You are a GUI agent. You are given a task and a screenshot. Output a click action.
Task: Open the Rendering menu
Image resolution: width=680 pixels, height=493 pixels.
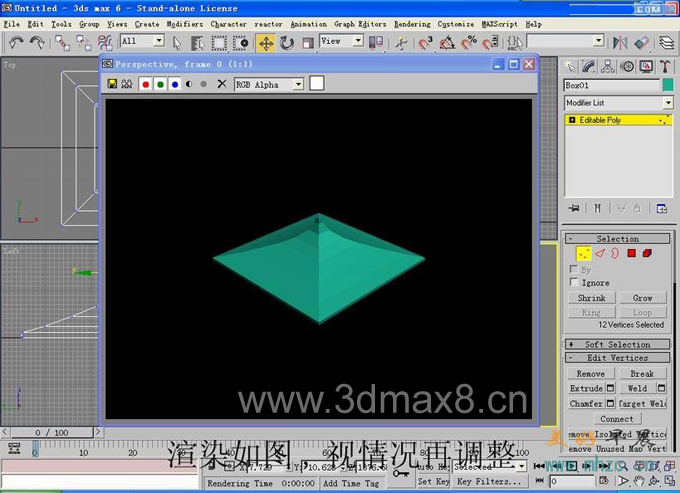tap(412, 24)
